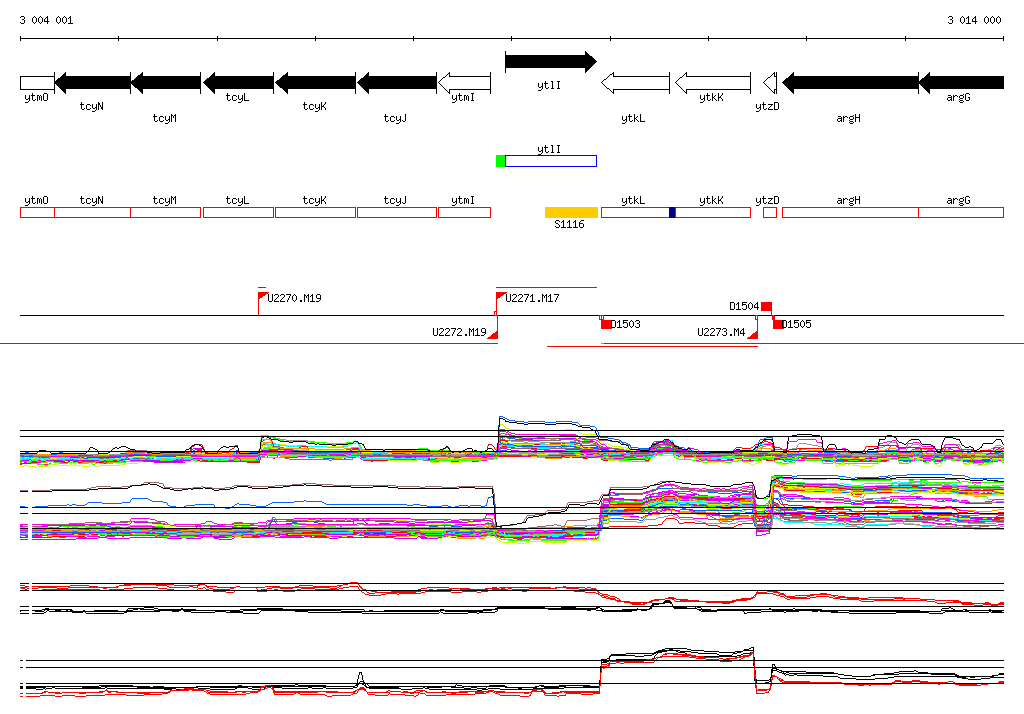Click the red-outlined tcyN annotation box
The width and height of the screenshot is (1024, 714).
click(x=93, y=212)
